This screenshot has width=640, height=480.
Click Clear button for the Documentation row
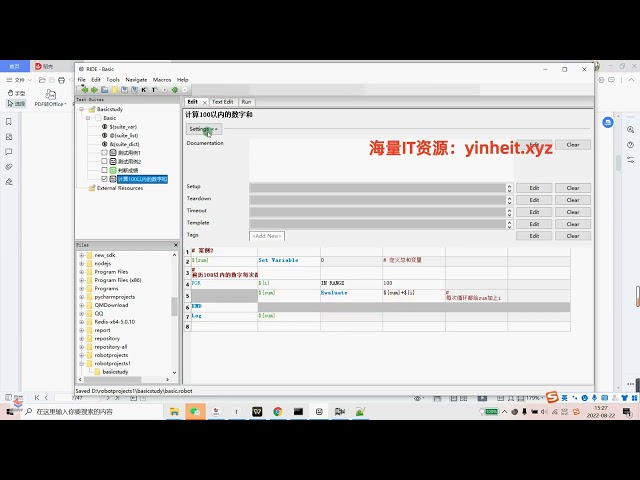click(x=573, y=145)
